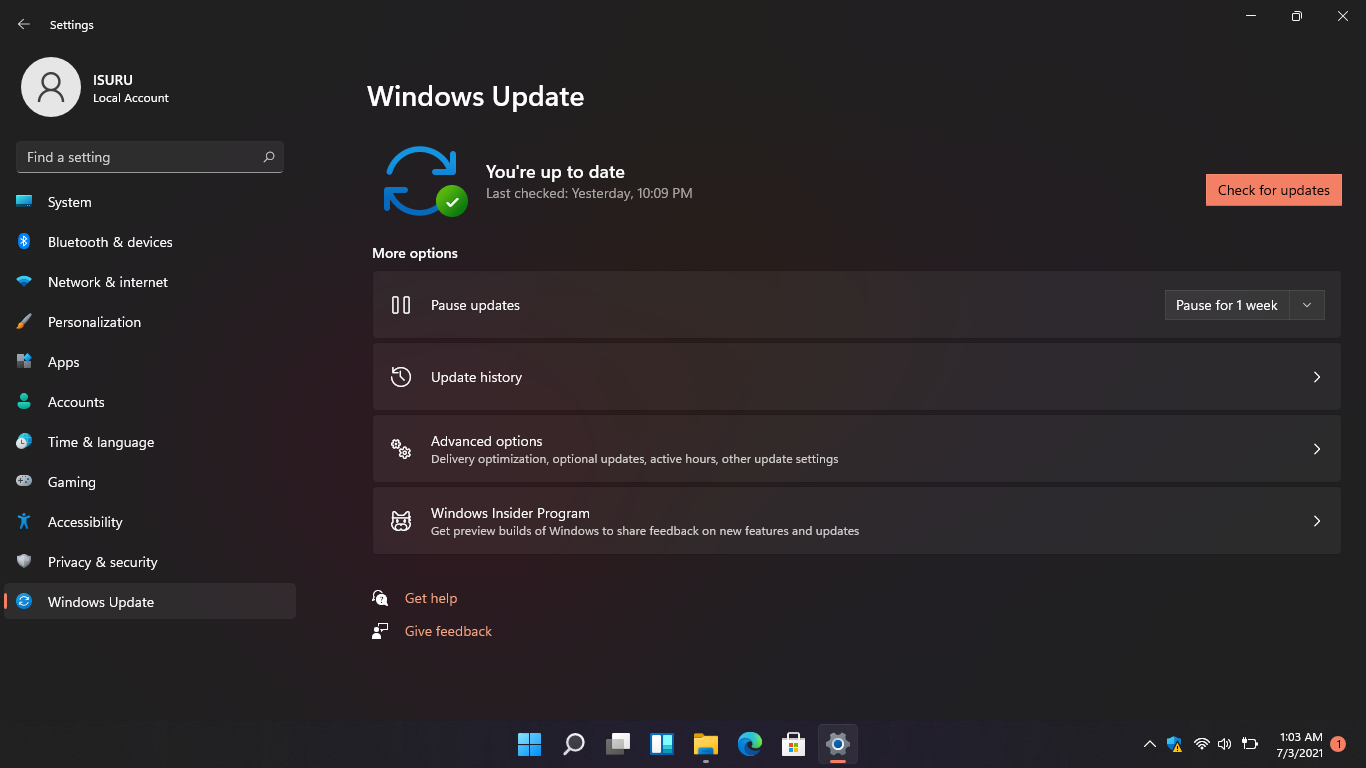Image resolution: width=1366 pixels, height=768 pixels.
Task: Open Update history chevron arrow
Action: click(x=1317, y=377)
